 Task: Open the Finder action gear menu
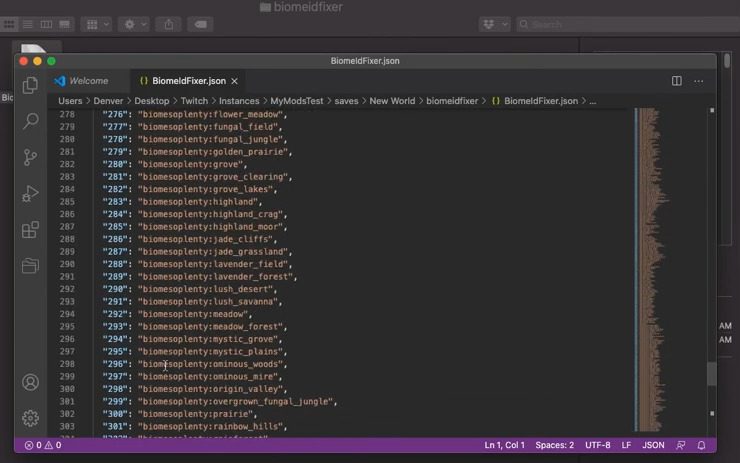134,24
